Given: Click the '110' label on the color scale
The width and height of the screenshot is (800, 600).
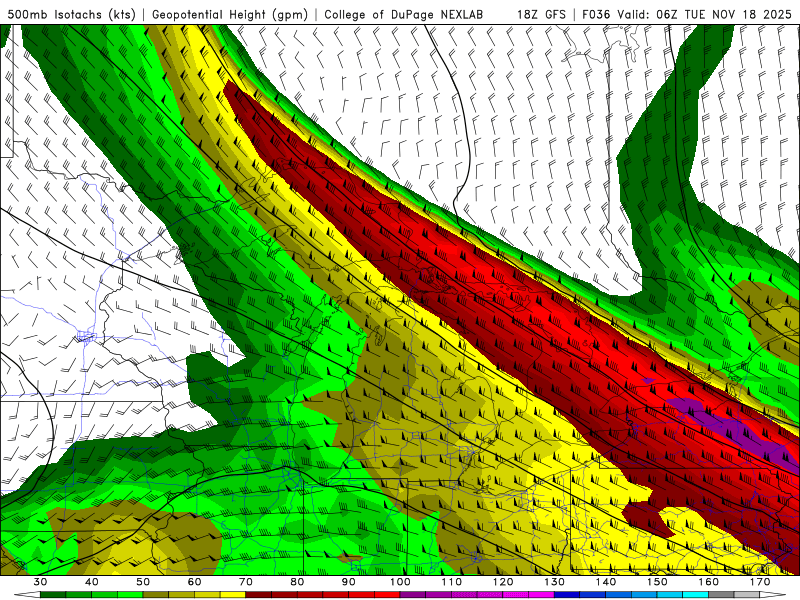Looking at the screenshot, I should coord(452,582).
